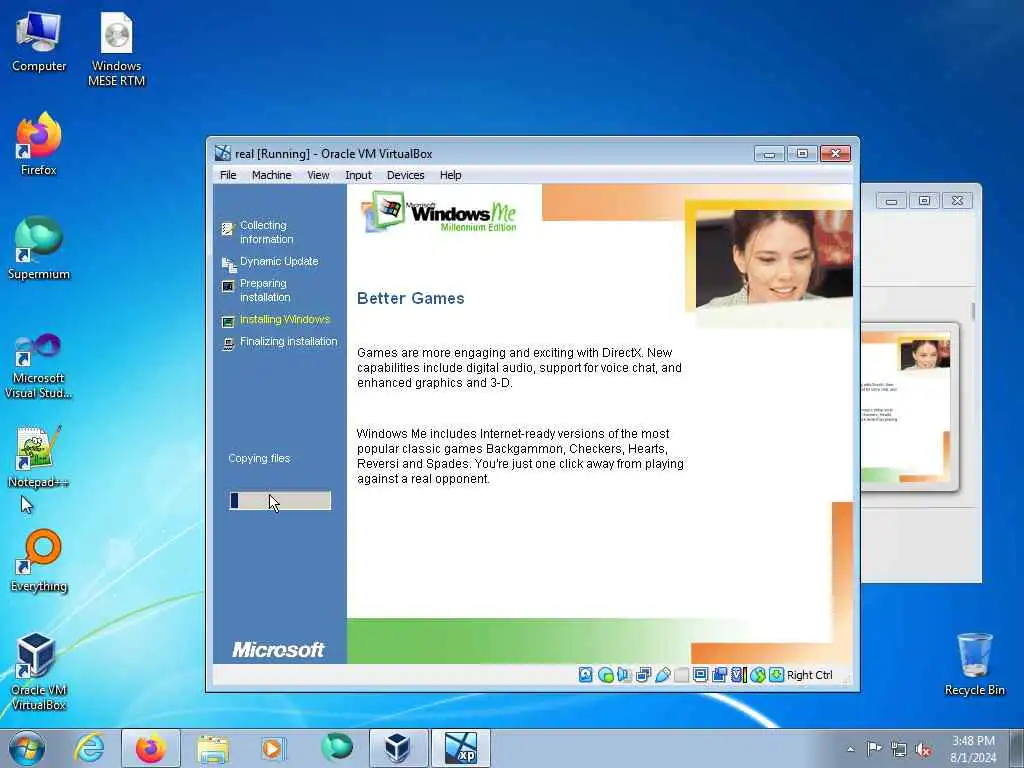The image size is (1024, 768).
Task: Select the Windows MESE RTM disc image file
Action: tap(117, 50)
